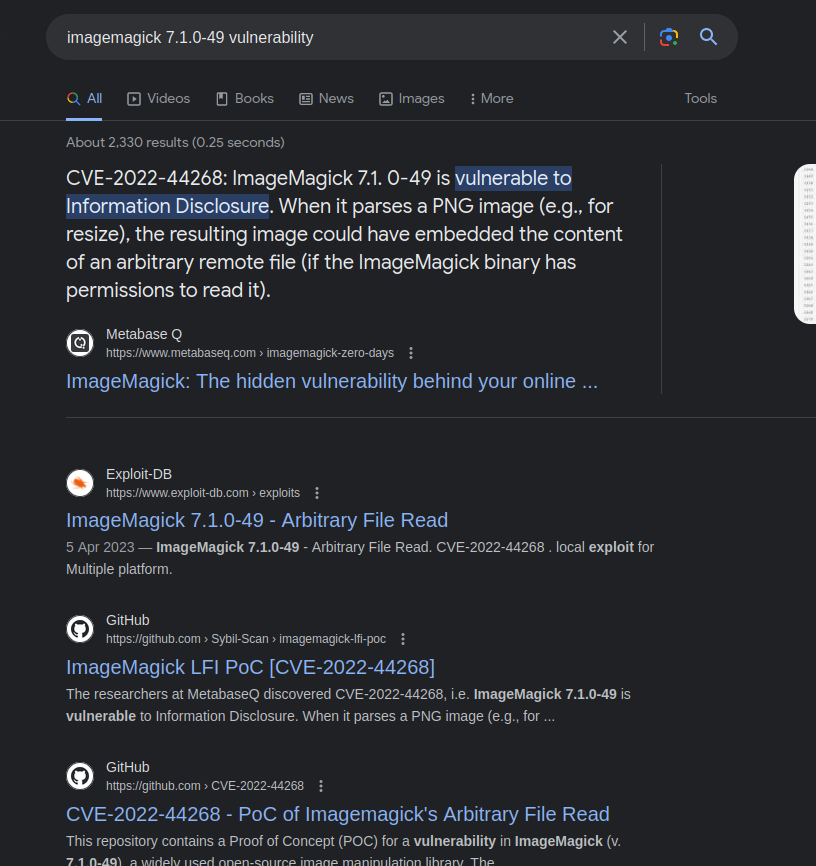Switch to the Videos tab
This screenshot has width=816, height=866.
click(x=158, y=98)
